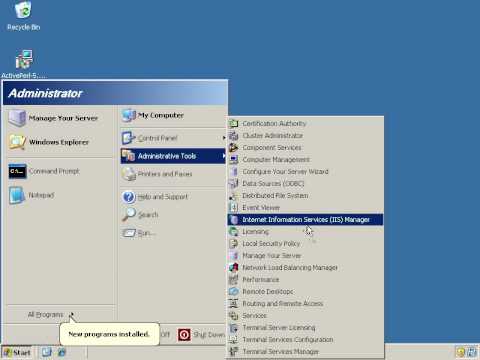This screenshot has height=360, width=480.
Task: Open Internet Information Services (IIS) Manager
Action: [306, 219]
